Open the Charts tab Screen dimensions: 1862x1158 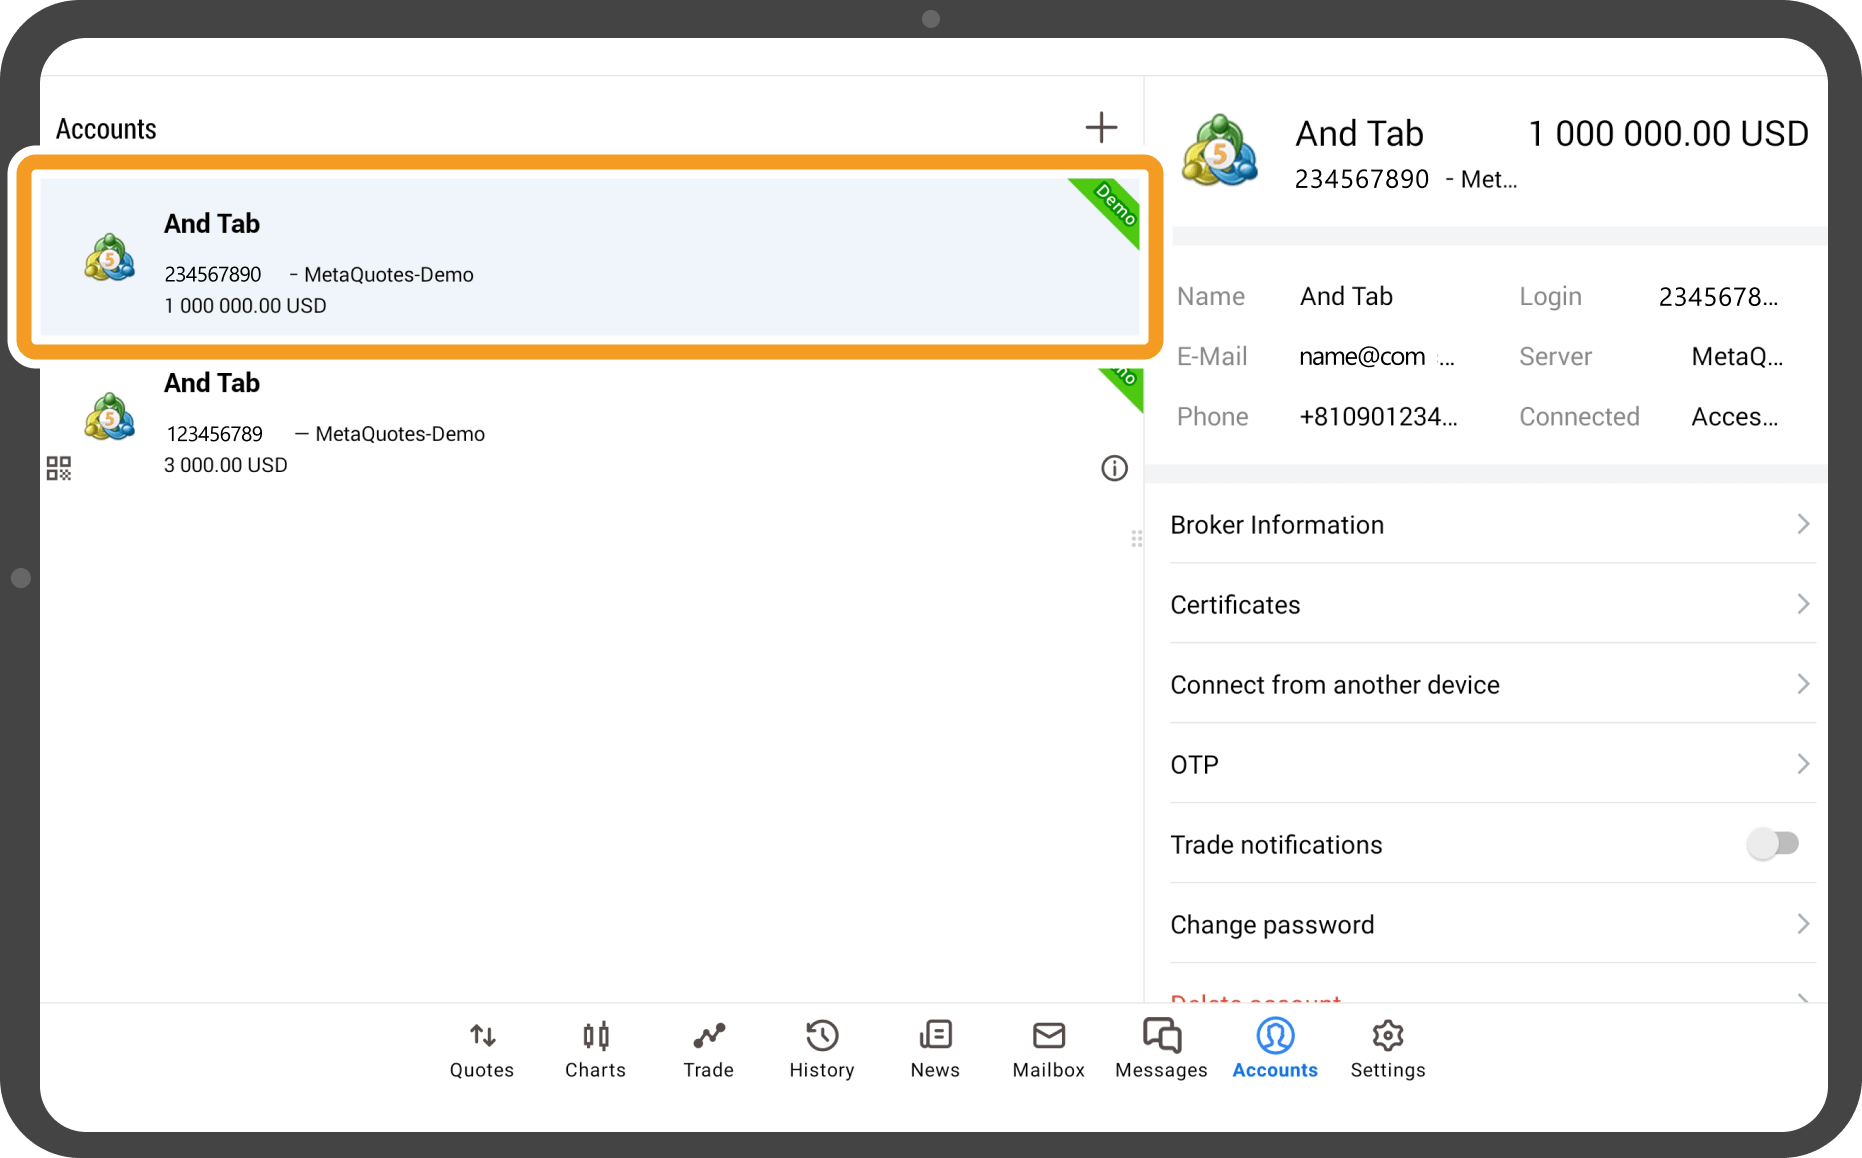(x=595, y=1049)
